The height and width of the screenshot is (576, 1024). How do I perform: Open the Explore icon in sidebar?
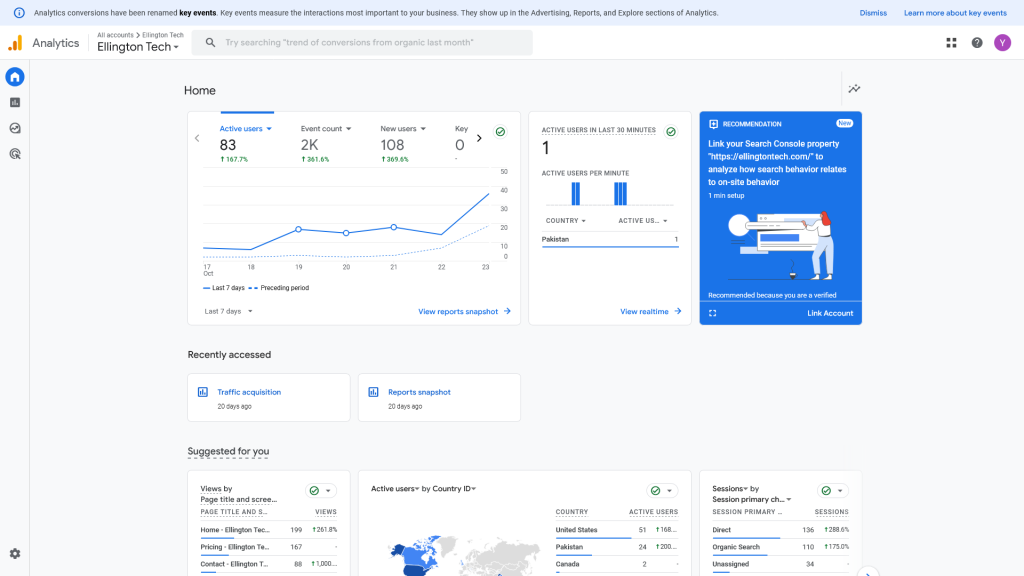pyautogui.click(x=15, y=128)
